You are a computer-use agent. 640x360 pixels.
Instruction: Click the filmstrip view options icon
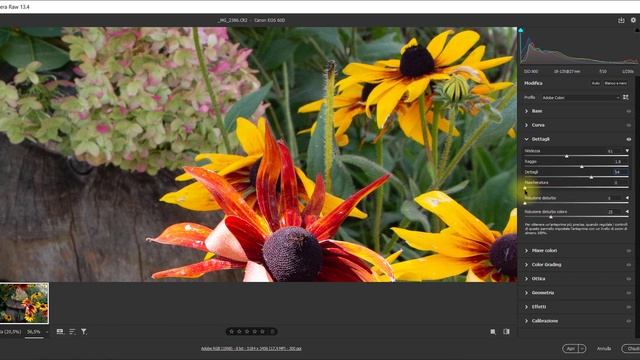click(x=60, y=332)
